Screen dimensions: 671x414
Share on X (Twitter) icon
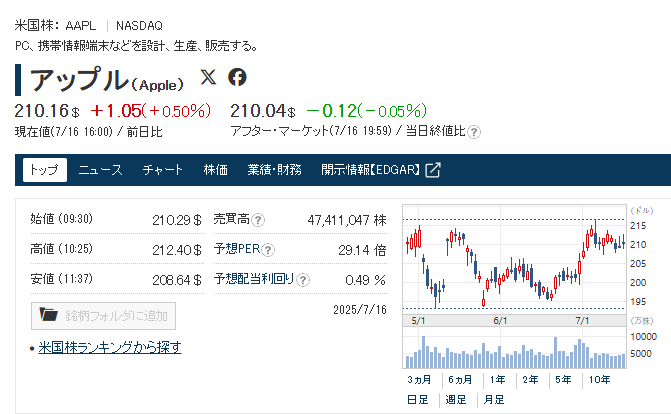208,77
